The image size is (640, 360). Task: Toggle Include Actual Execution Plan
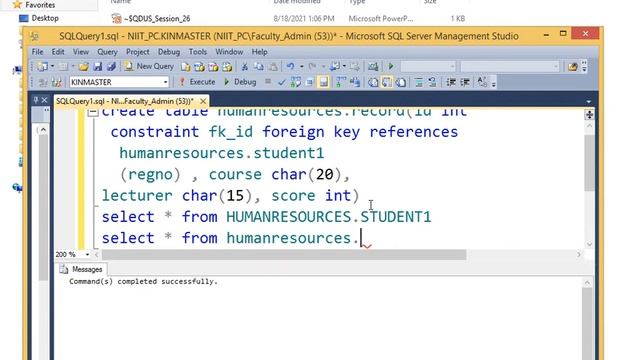coord(340,82)
